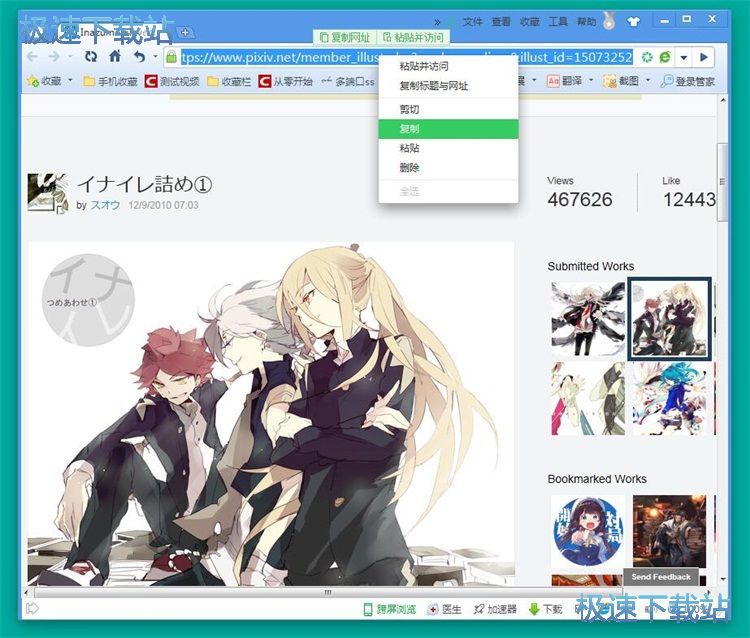Viewport: 750px width, 638px height.
Task: Open the round blue girl Bookmarked Works thumbnail
Action: 588,531
